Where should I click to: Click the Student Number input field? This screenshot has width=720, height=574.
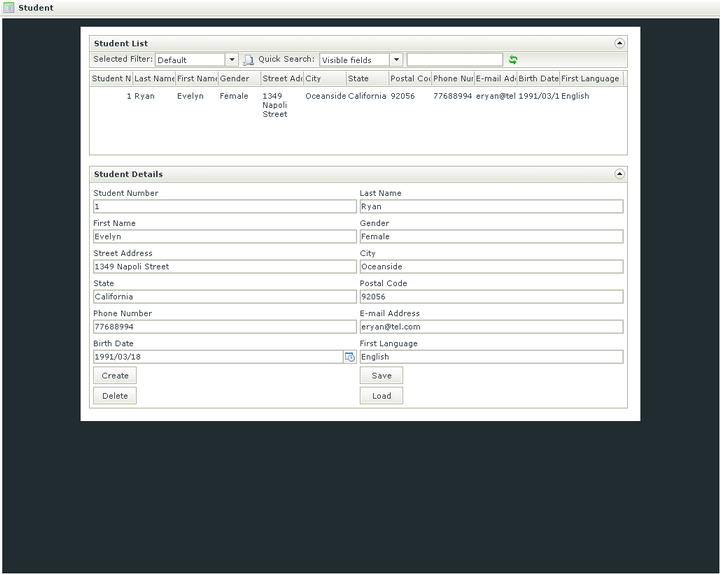(x=225, y=206)
